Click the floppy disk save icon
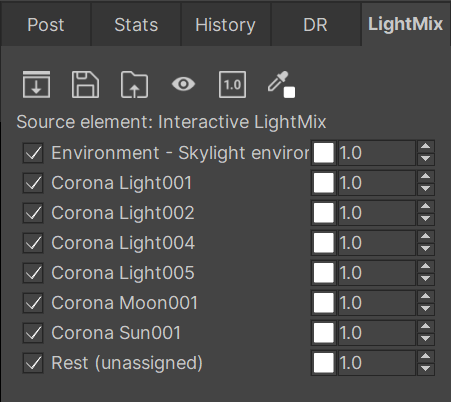The width and height of the screenshot is (451, 402). 85,84
